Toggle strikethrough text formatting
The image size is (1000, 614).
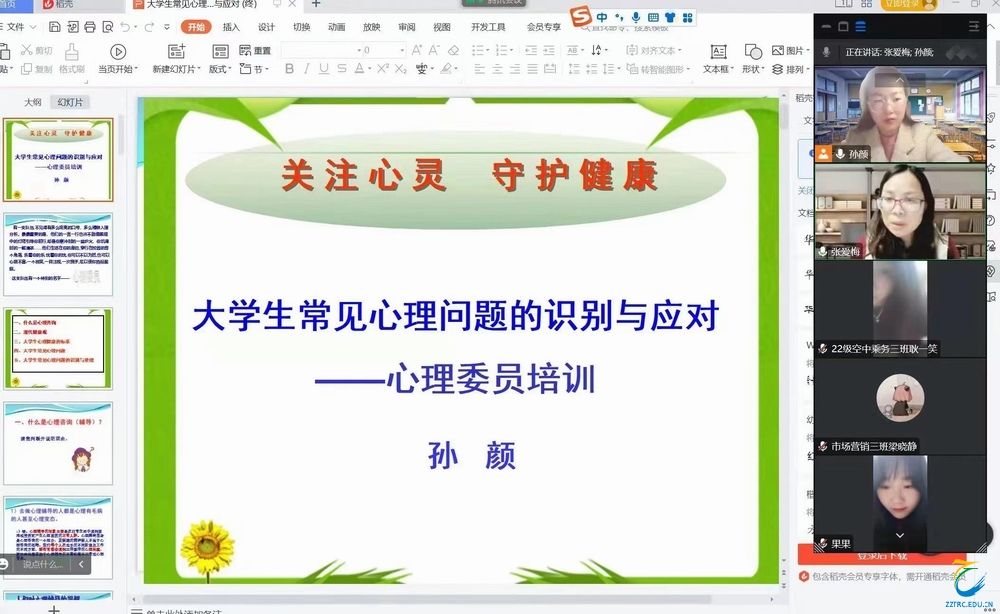click(342, 69)
